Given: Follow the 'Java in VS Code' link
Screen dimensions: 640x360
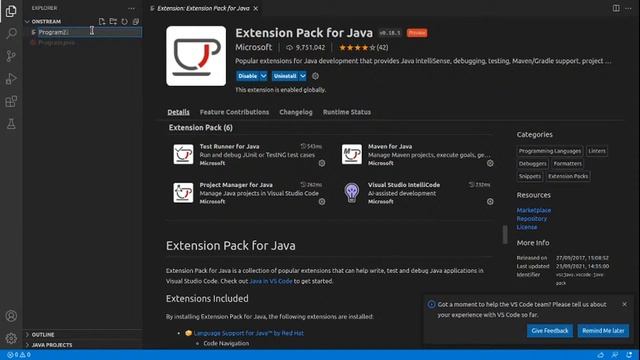Looking at the screenshot, I should coord(271,281).
